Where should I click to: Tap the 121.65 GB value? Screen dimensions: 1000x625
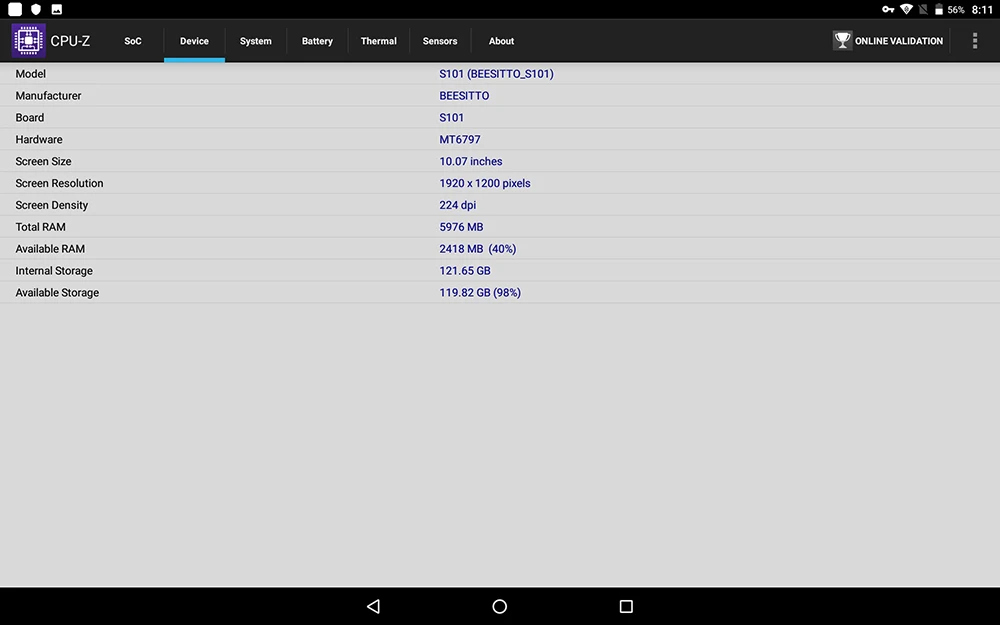465,270
